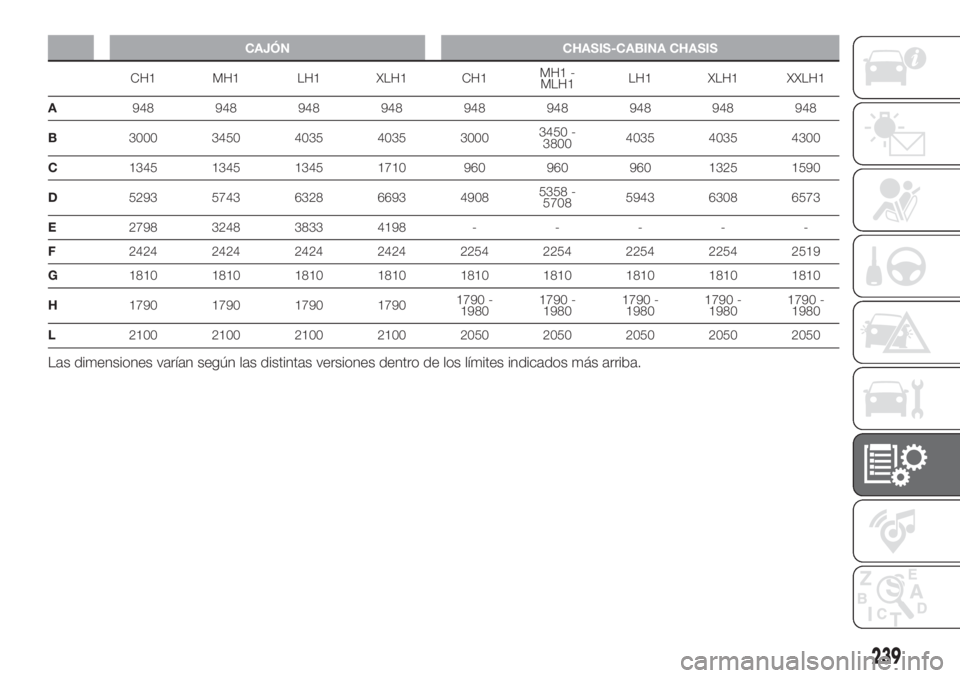Select the value 4198 in row E

(391, 227)
